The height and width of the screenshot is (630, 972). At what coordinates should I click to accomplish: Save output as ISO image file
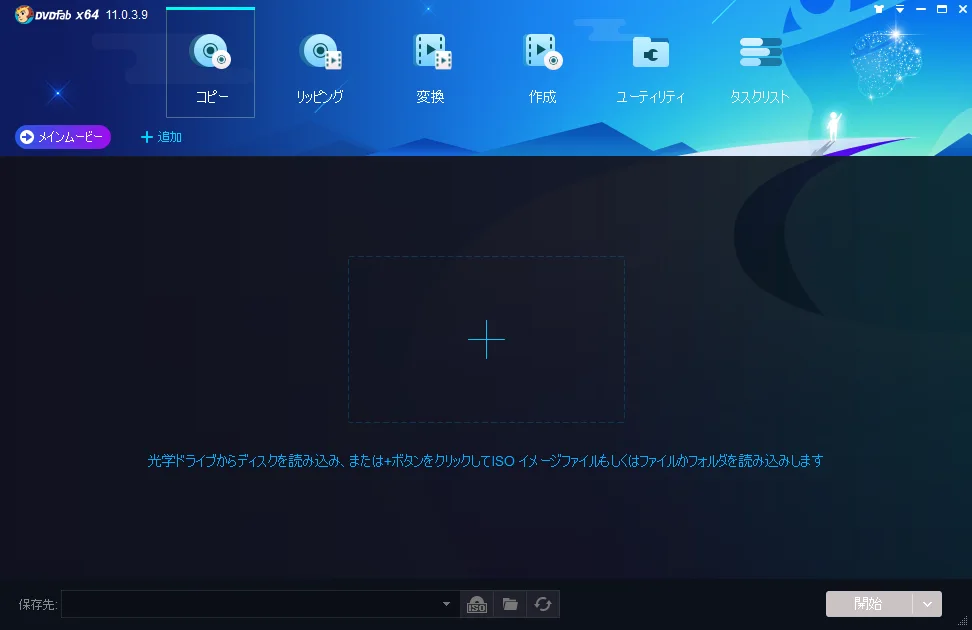click(x=477, y=604)
